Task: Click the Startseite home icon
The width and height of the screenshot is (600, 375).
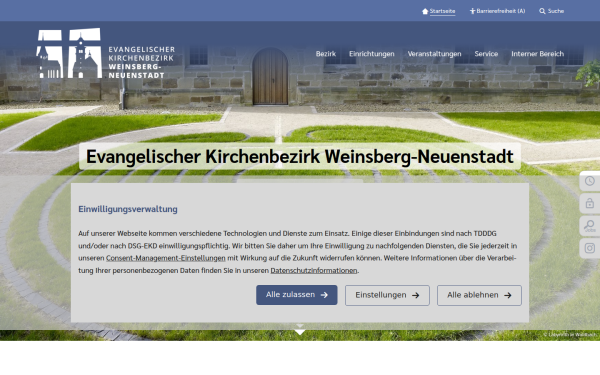Action: pos(425,11)
